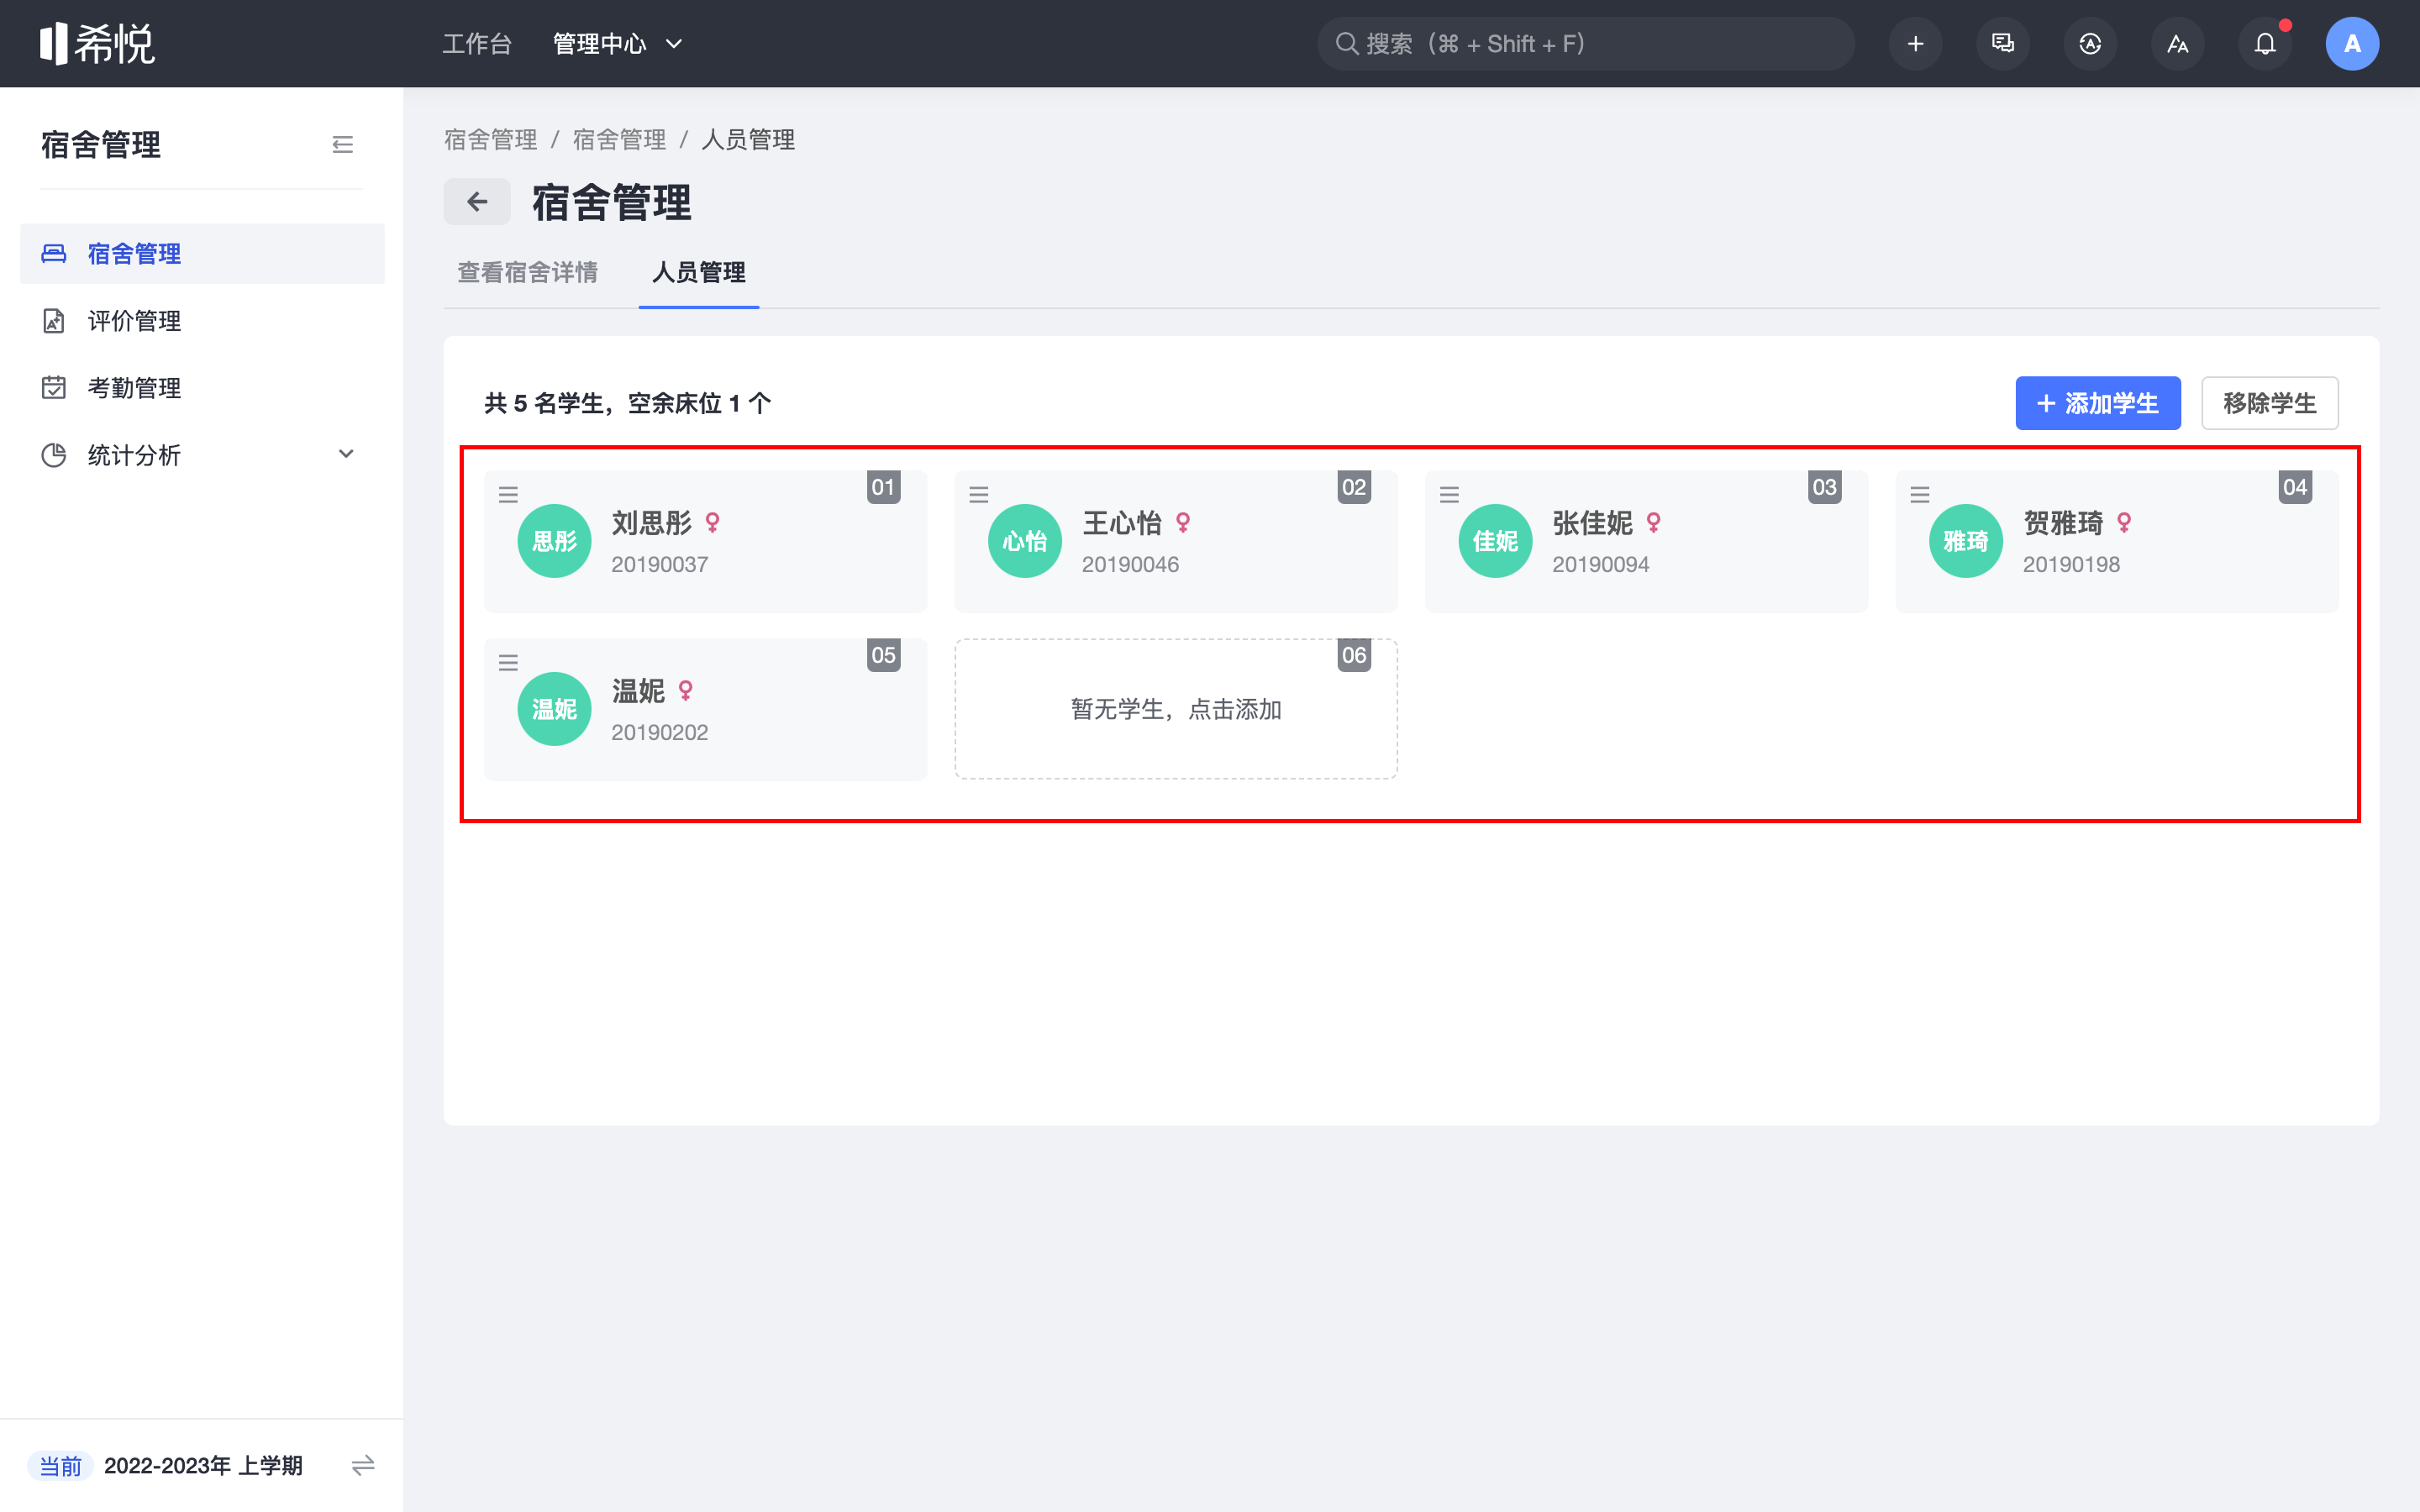Click student ID 20190037
2420x1512 pixels.
pyautogui.click(x=660, y=564)
